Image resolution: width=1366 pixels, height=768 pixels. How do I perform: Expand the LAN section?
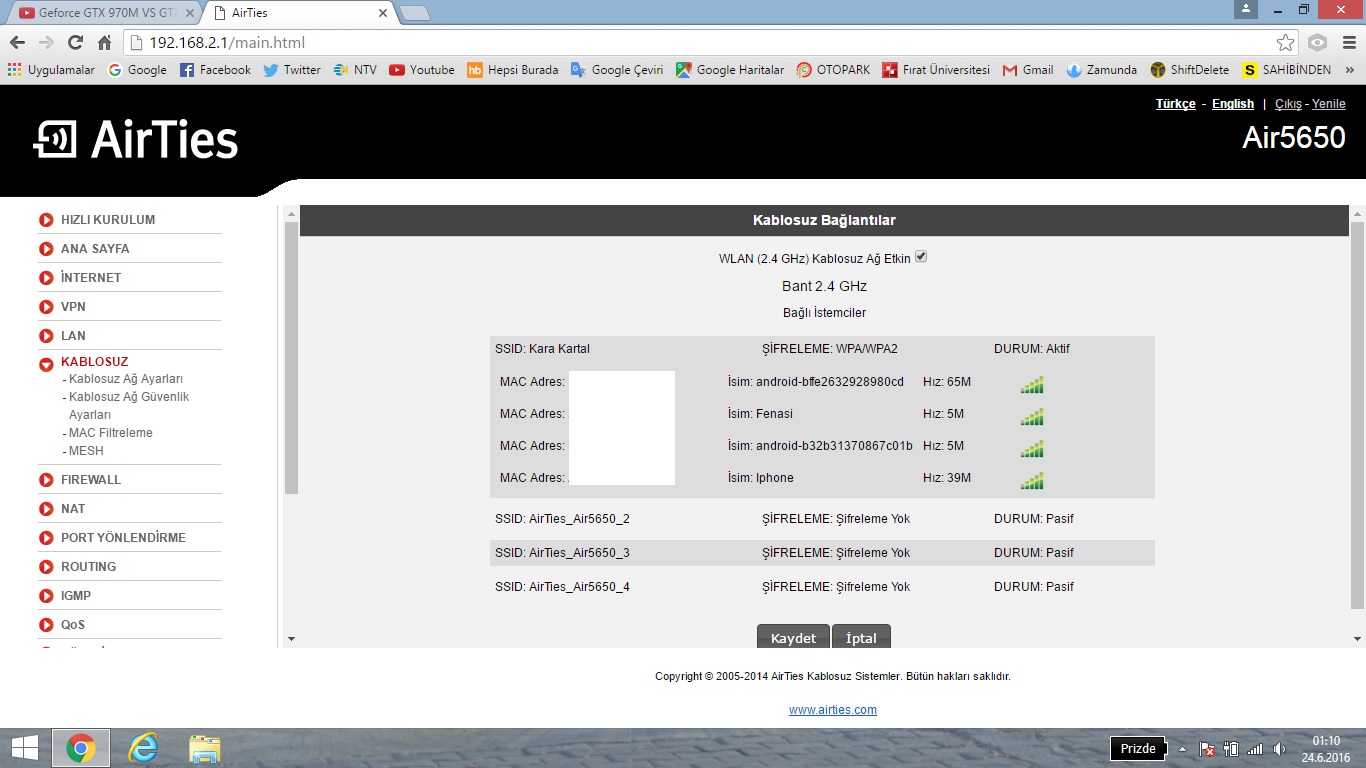(46, 336)
